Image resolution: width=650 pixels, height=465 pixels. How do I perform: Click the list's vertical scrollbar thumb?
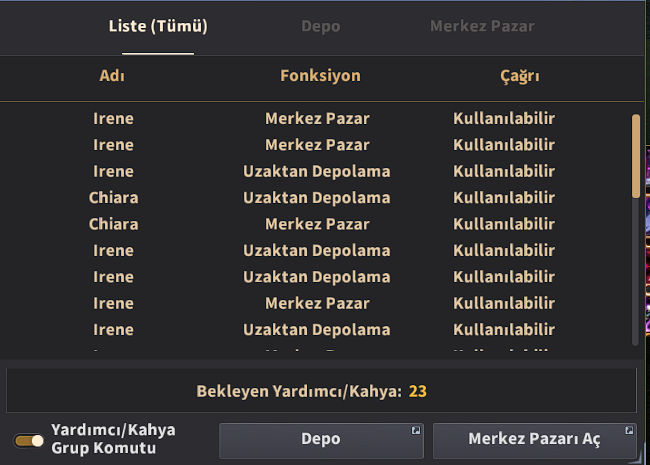(636, 156)
